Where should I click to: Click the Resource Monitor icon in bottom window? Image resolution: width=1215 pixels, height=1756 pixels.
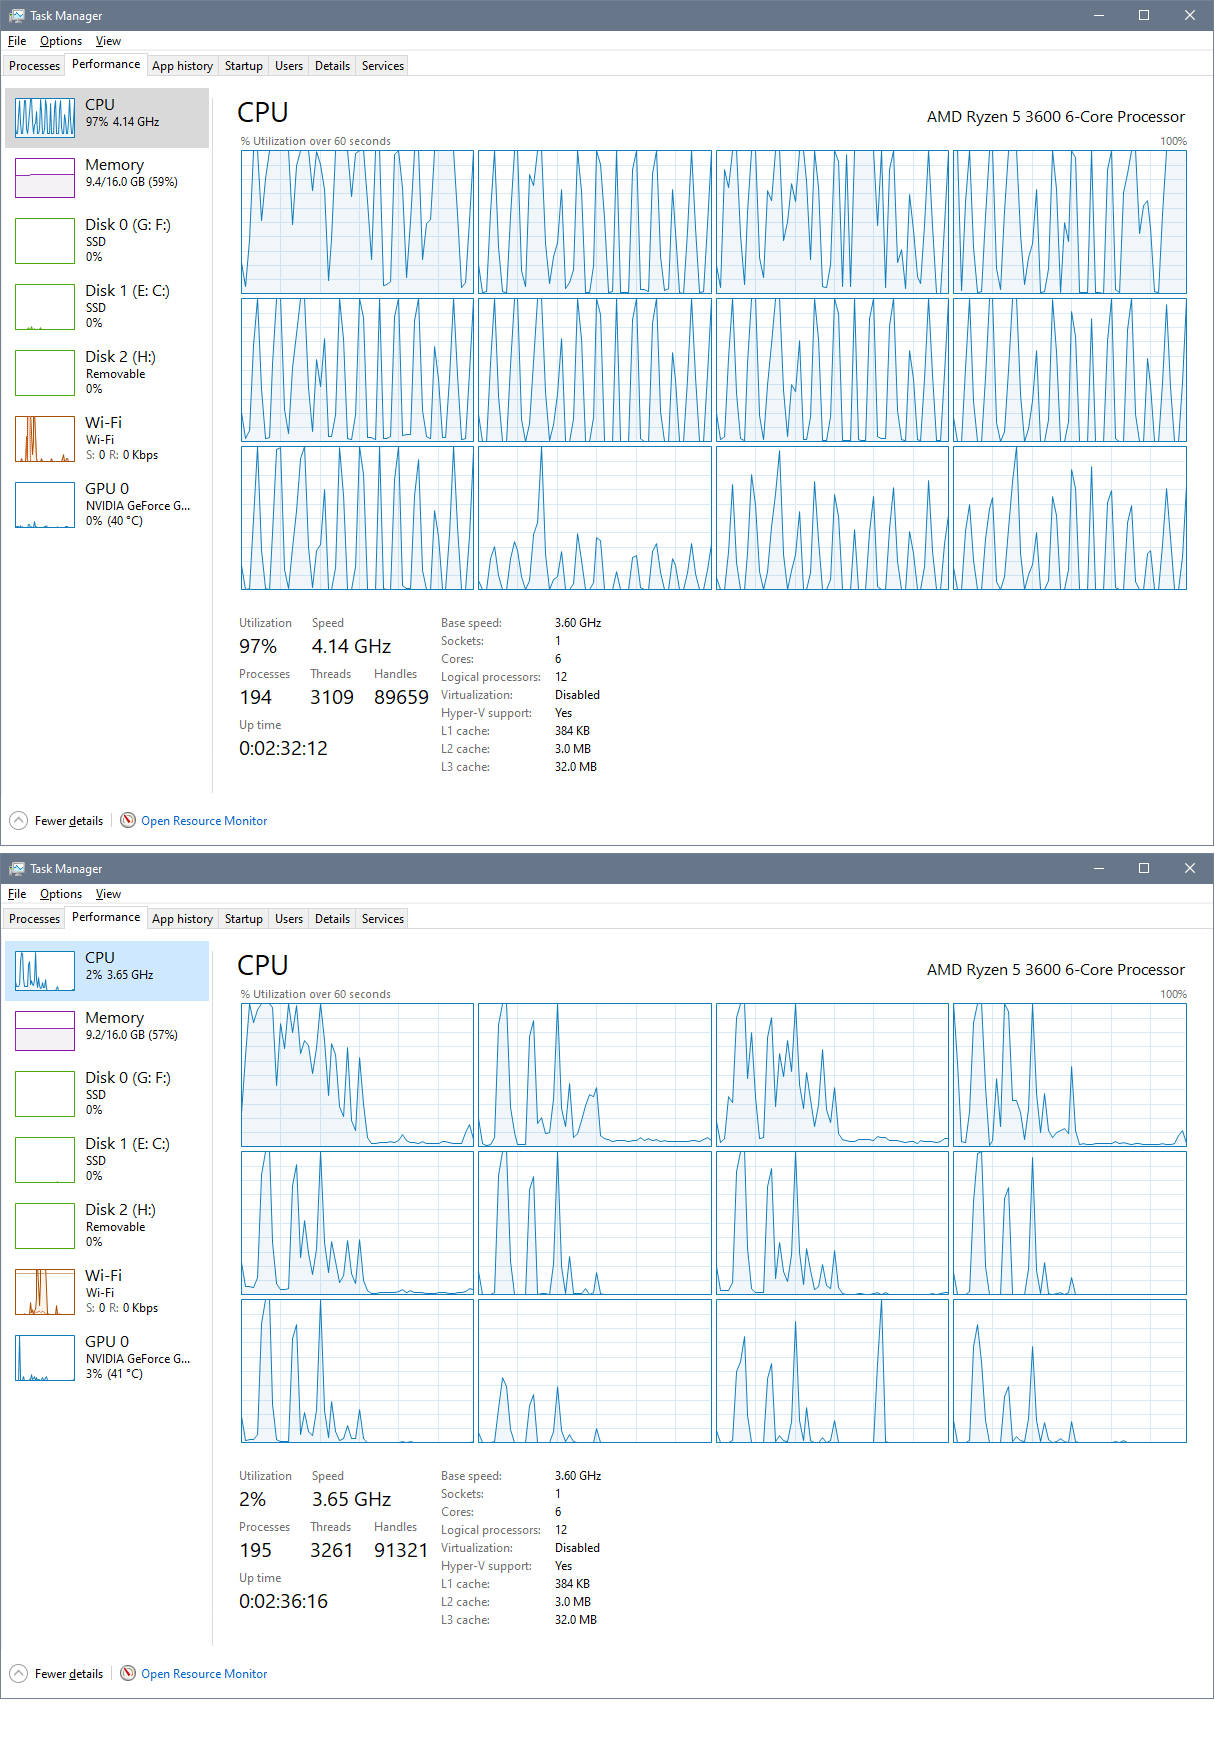point(128,1673)
